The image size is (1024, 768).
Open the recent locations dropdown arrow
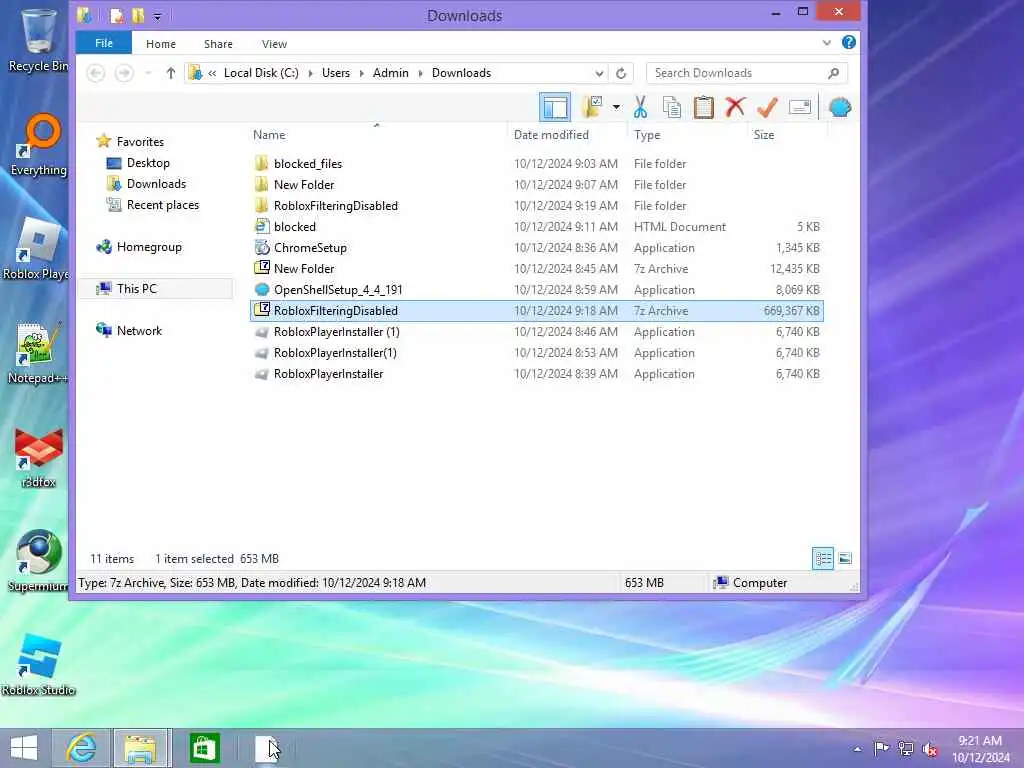click(148, 73)
